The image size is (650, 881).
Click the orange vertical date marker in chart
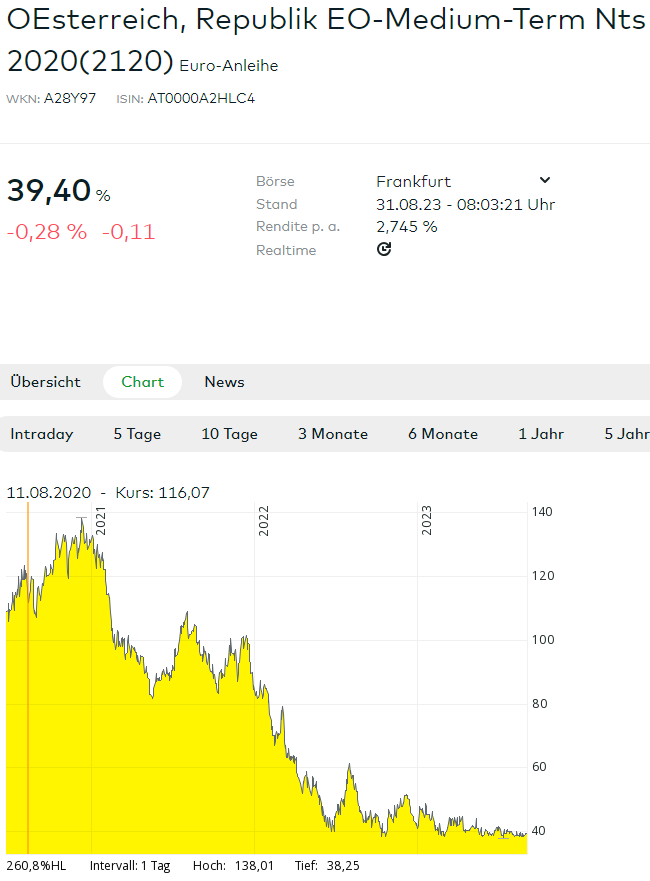click(28, 680)
